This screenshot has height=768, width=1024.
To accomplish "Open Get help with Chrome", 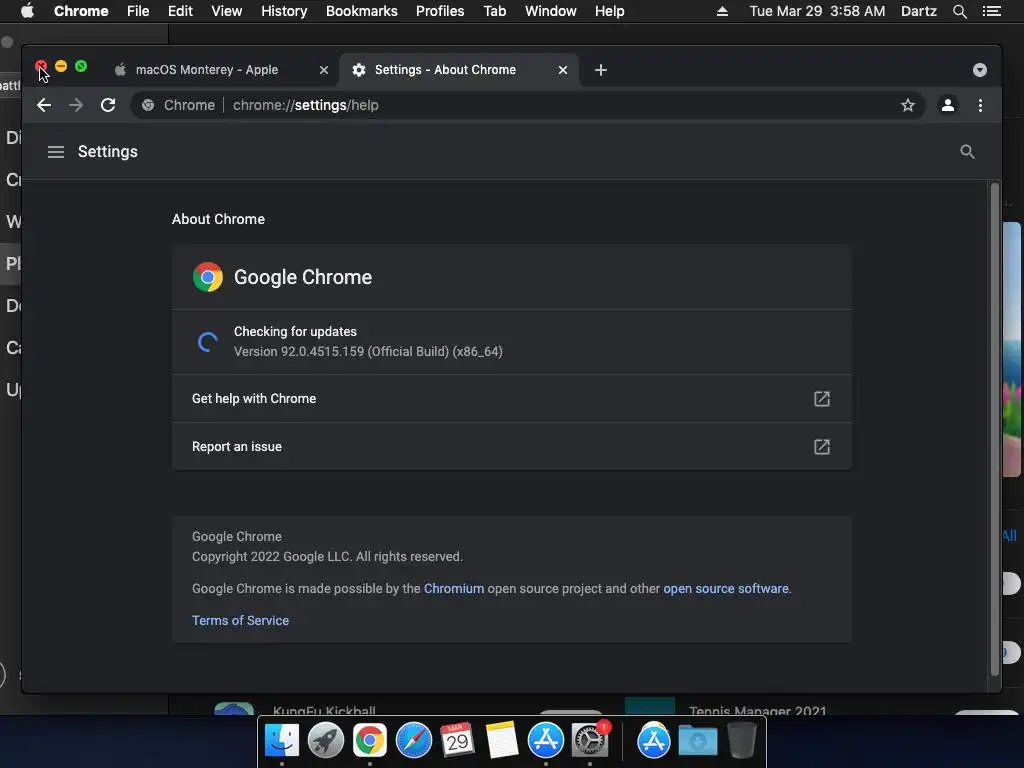I will point(512,398).
